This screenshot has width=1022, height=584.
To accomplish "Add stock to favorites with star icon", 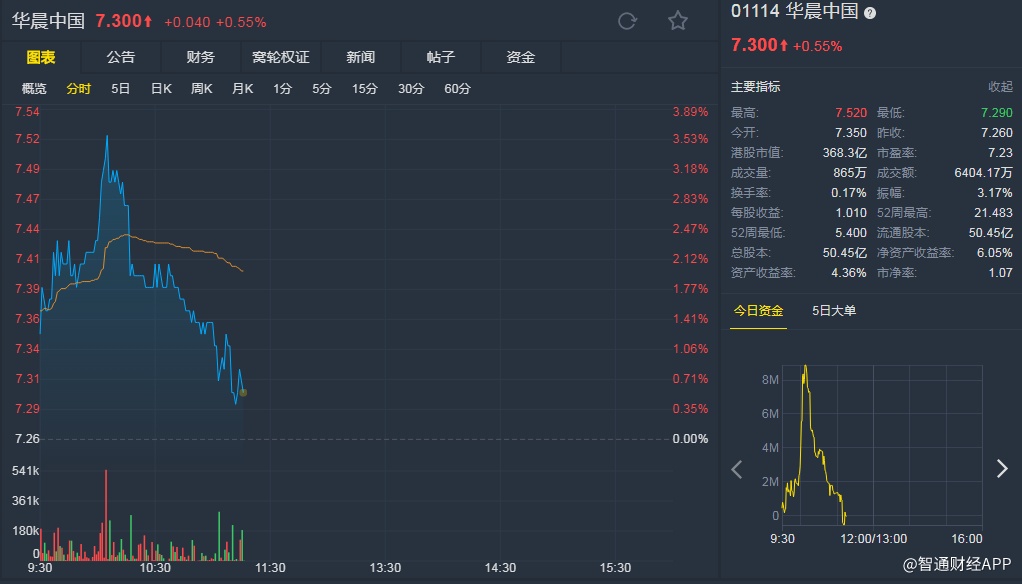I will pyautogui.click(x=678, y=21).
